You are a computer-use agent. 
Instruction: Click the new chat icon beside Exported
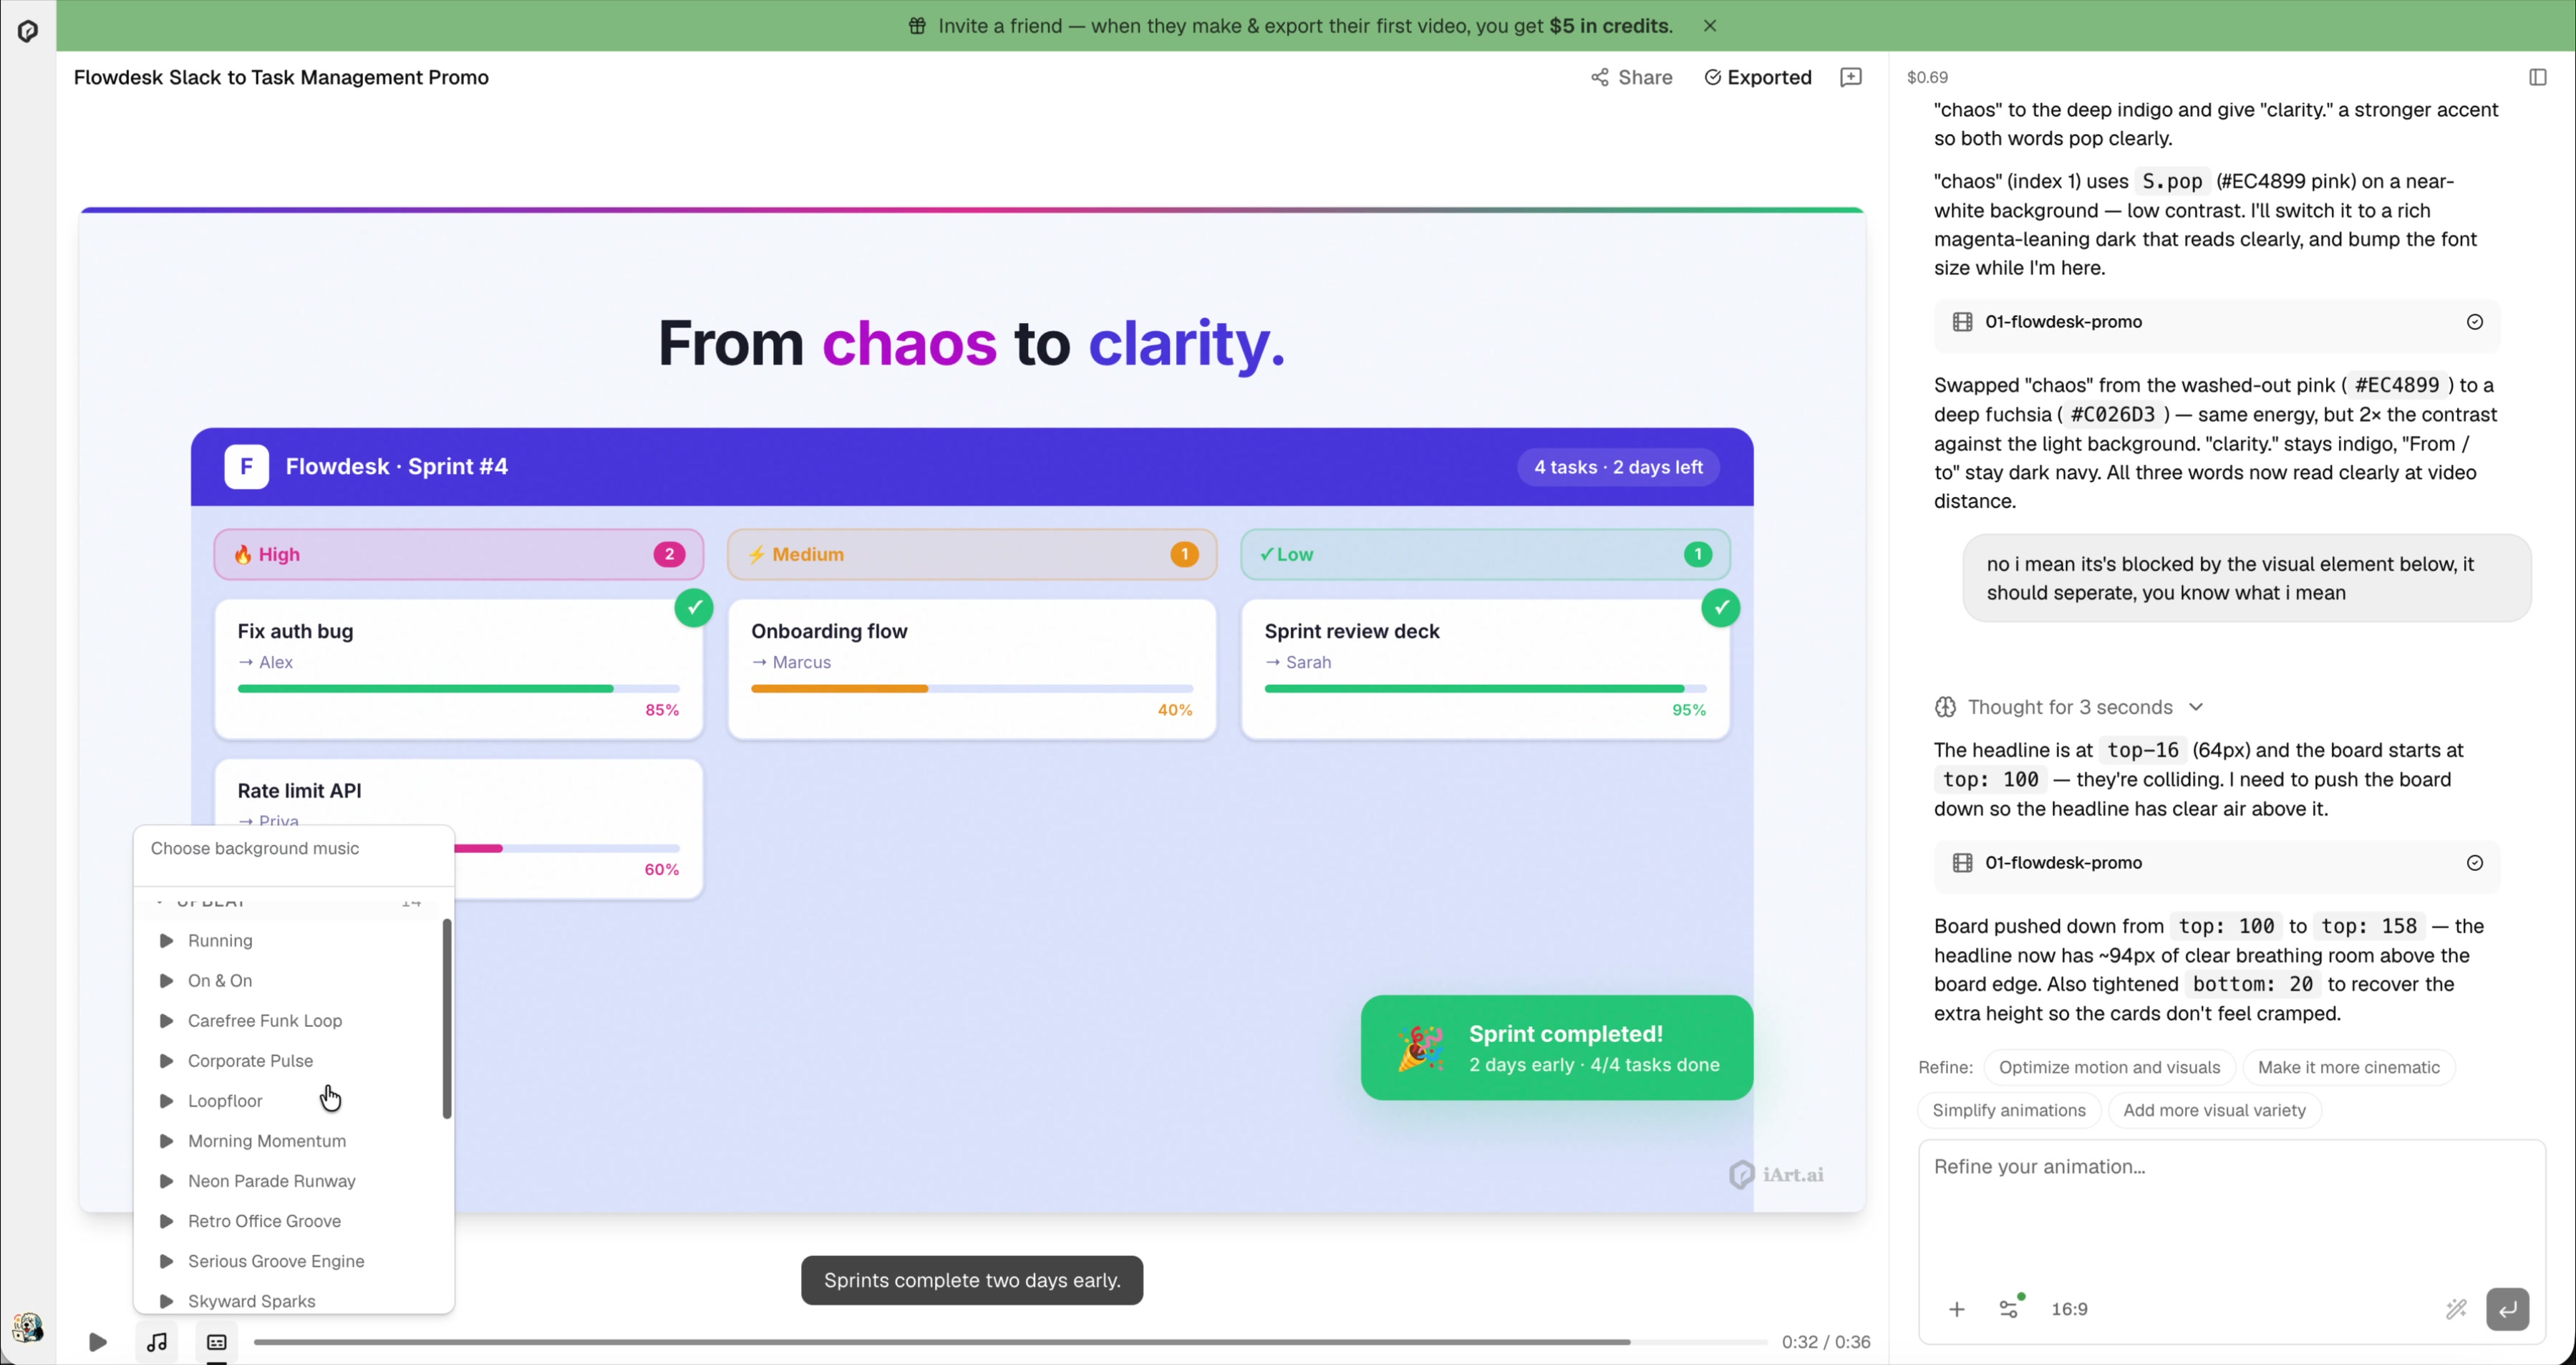click(1851, 77)
